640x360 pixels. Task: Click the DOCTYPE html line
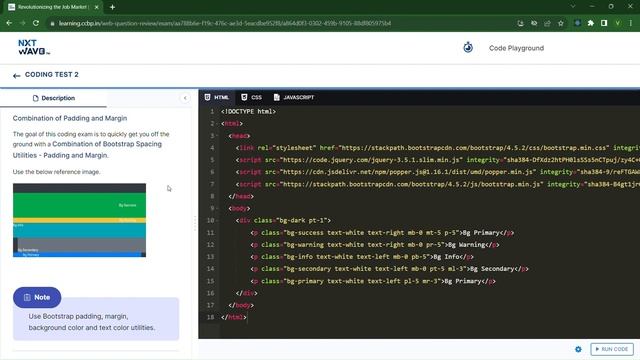point(248,111)
